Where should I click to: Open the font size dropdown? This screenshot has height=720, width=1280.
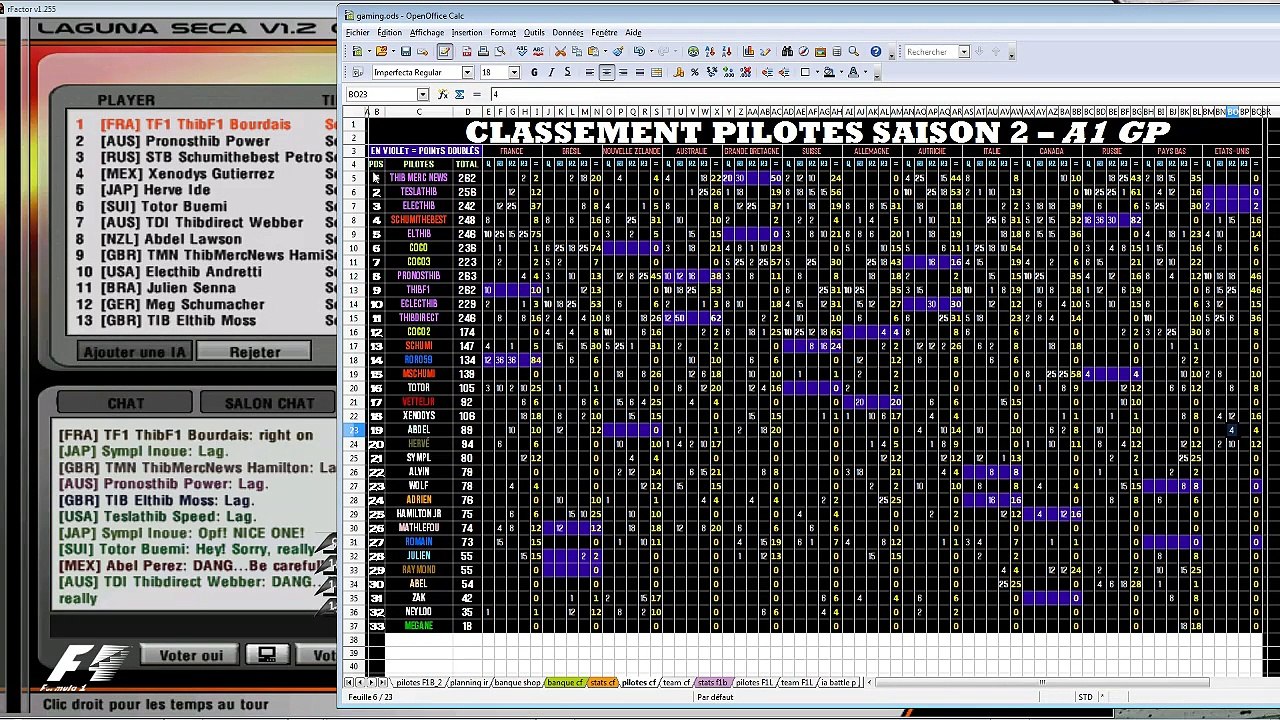coord(514,72)
